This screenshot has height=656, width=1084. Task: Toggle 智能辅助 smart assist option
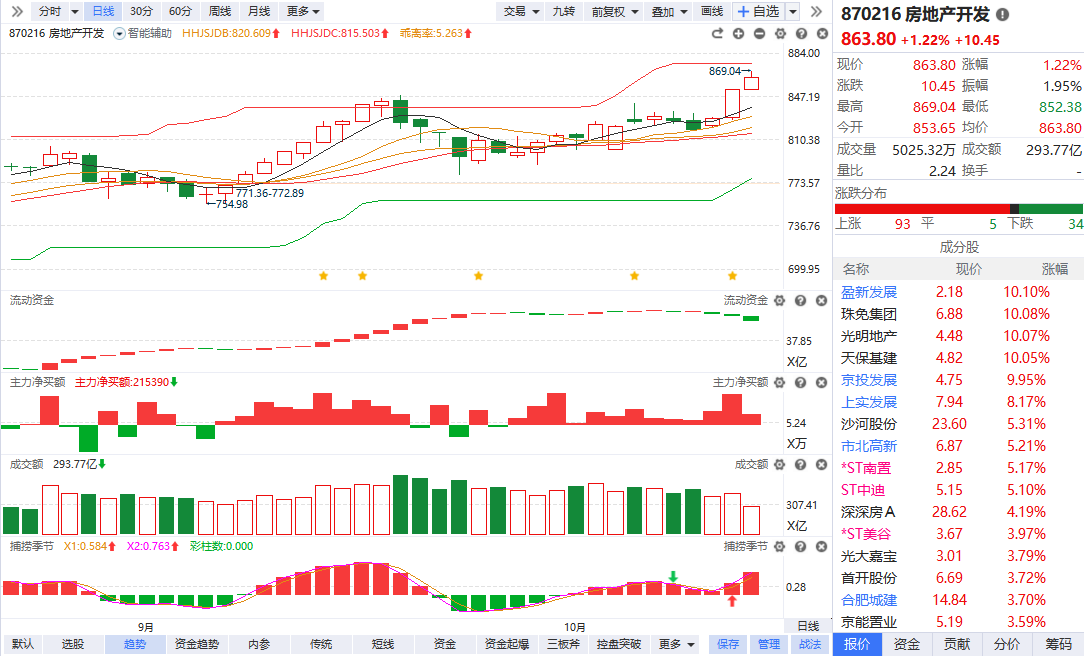(x=143, y=33)
